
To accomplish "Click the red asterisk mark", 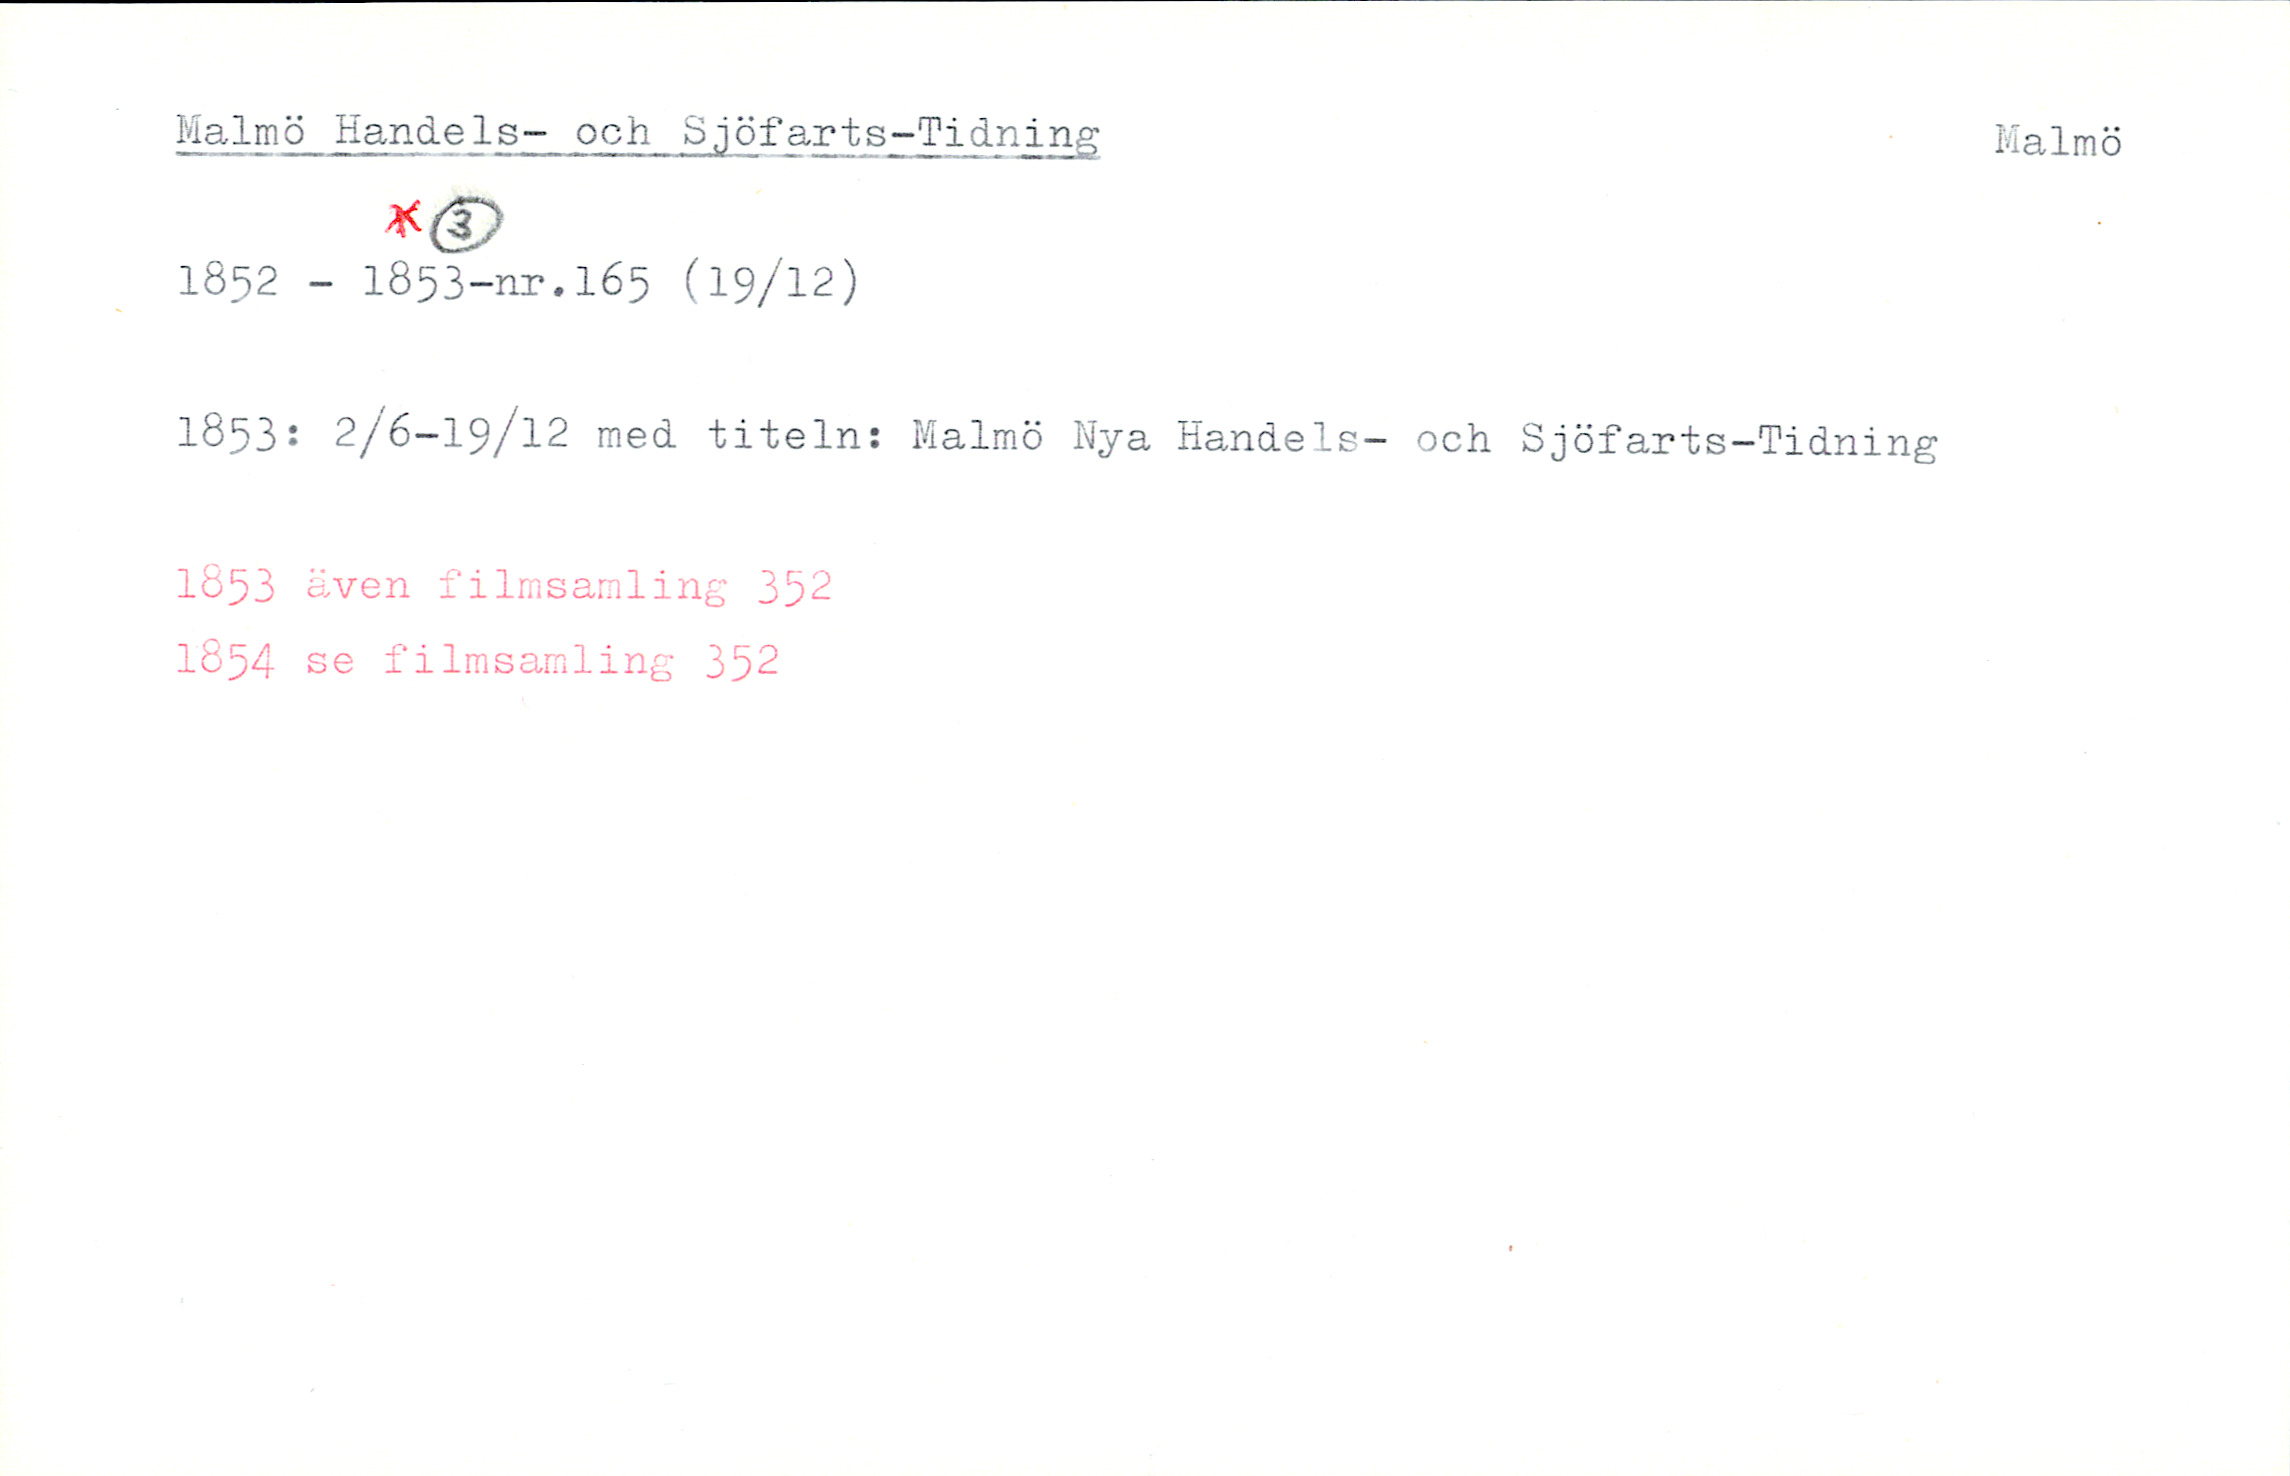I will [404, 219].
